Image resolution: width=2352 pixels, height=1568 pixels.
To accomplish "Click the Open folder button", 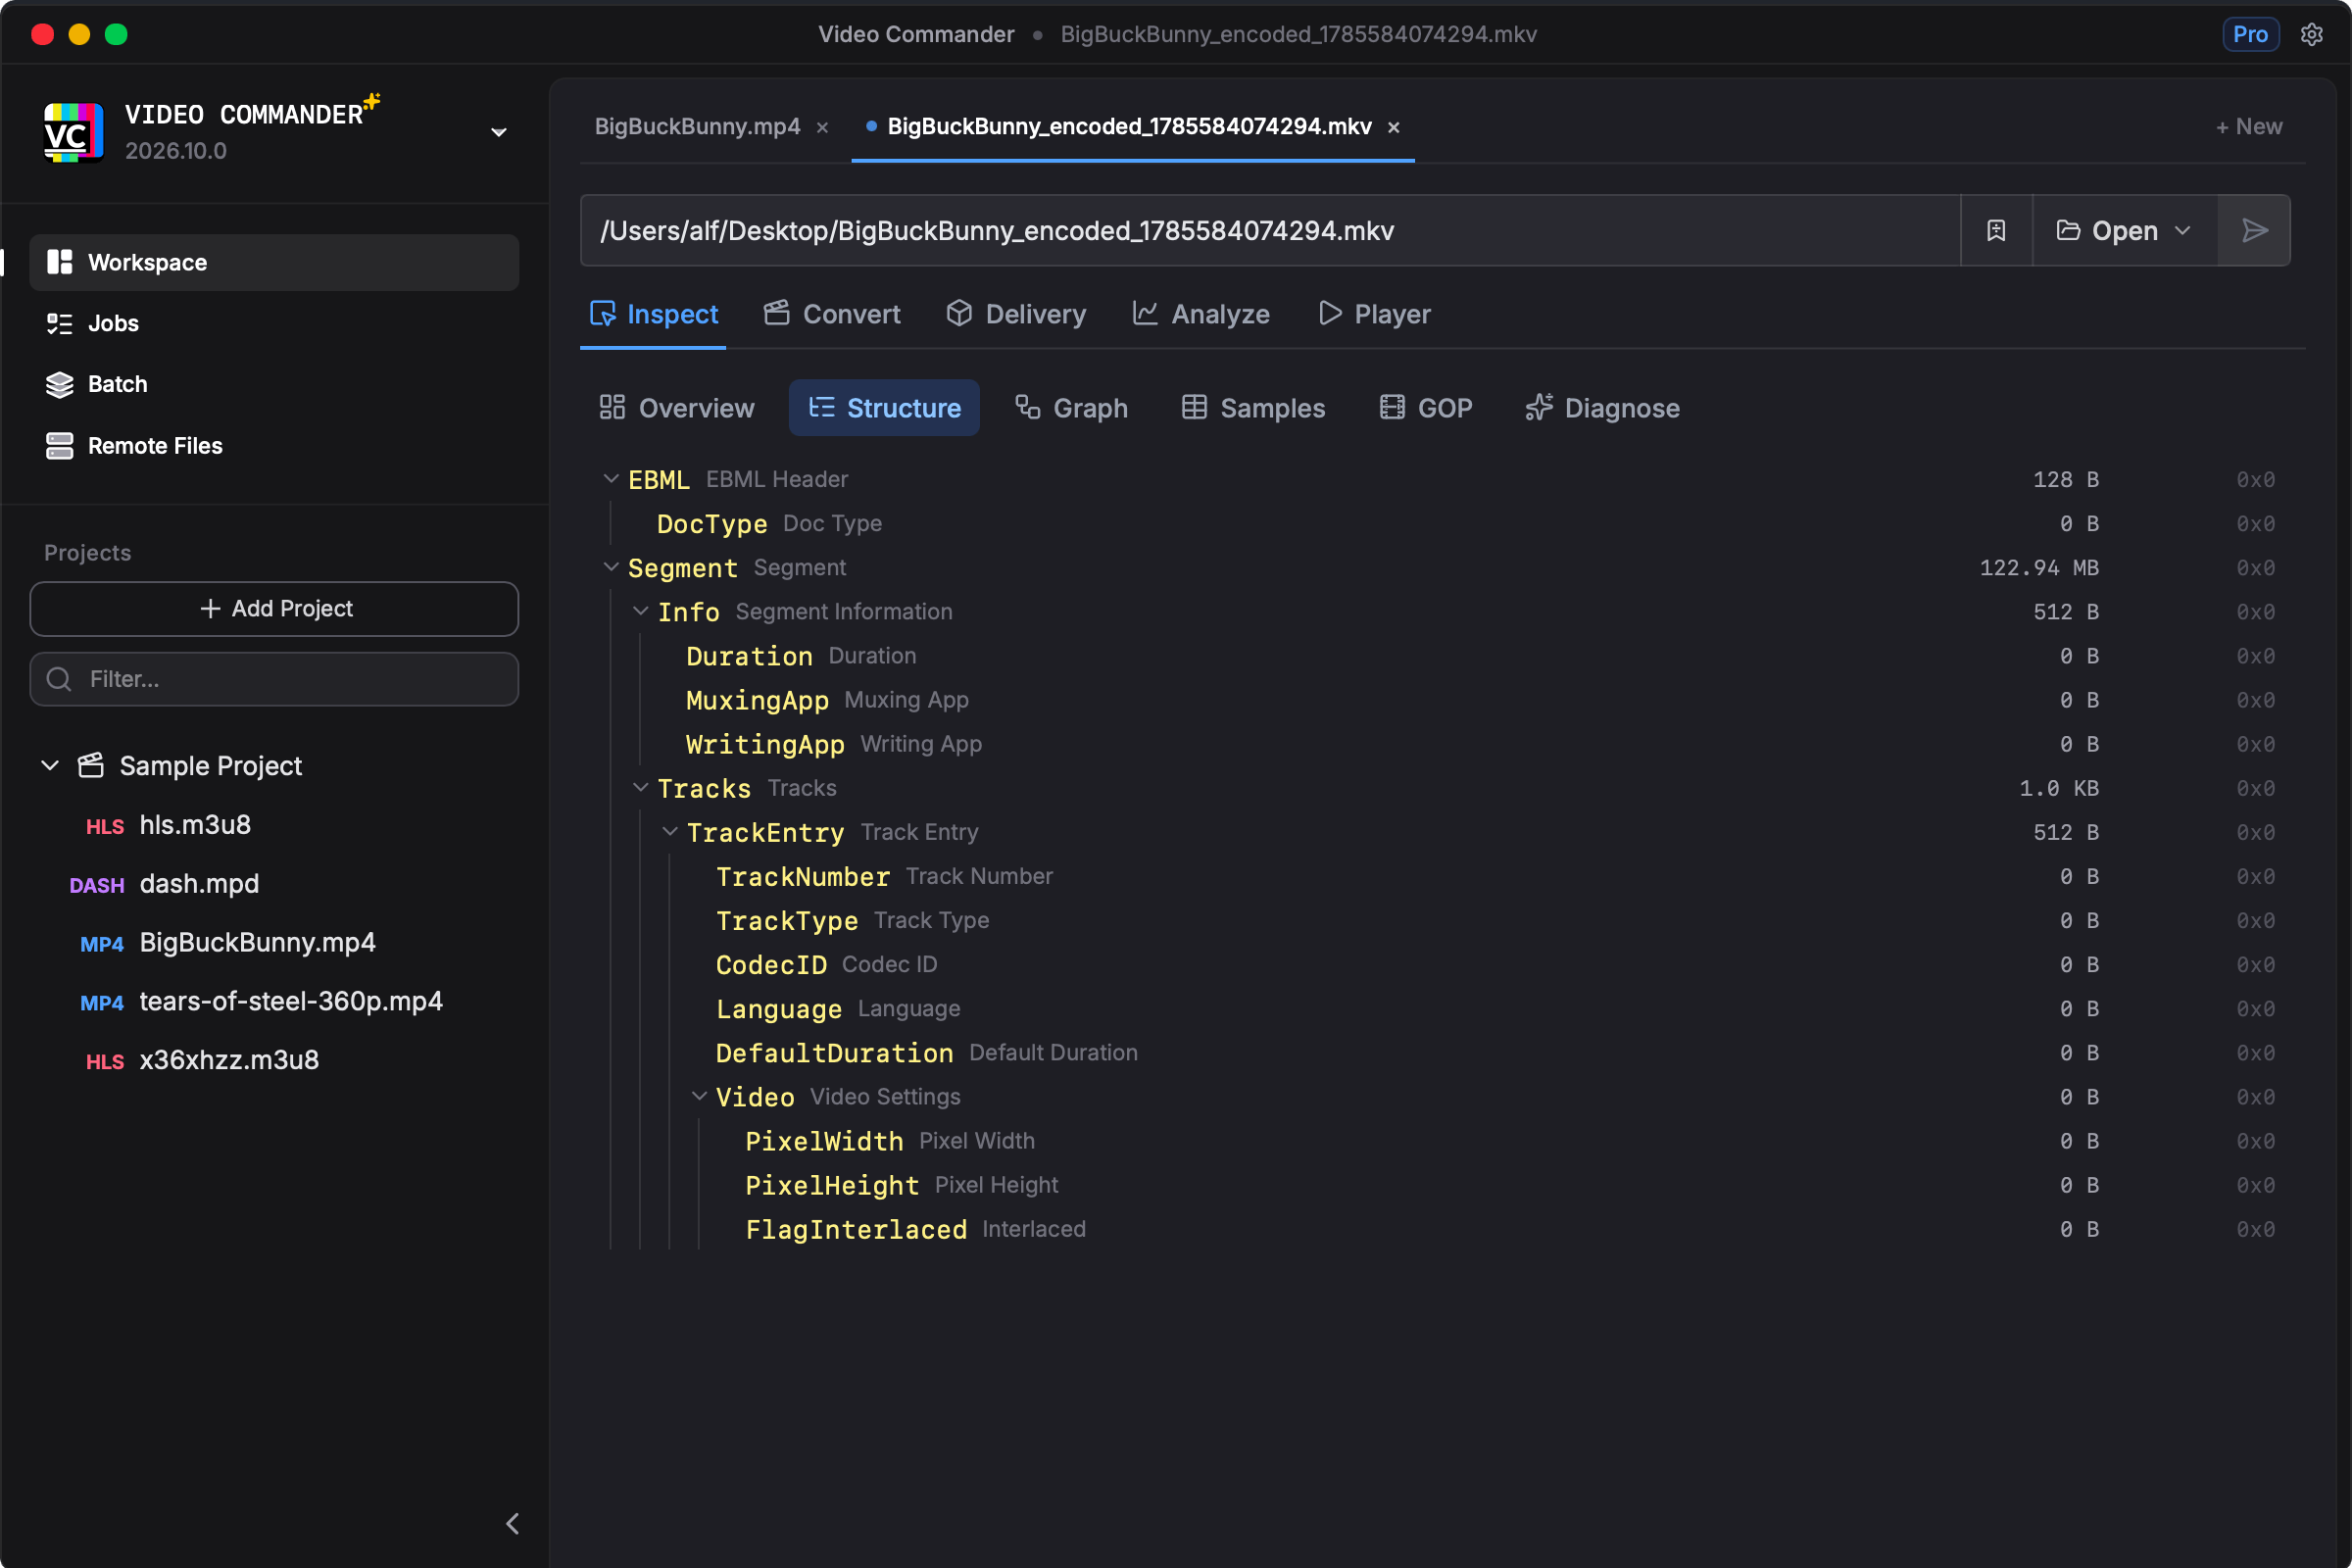I will click(2107, 231).
